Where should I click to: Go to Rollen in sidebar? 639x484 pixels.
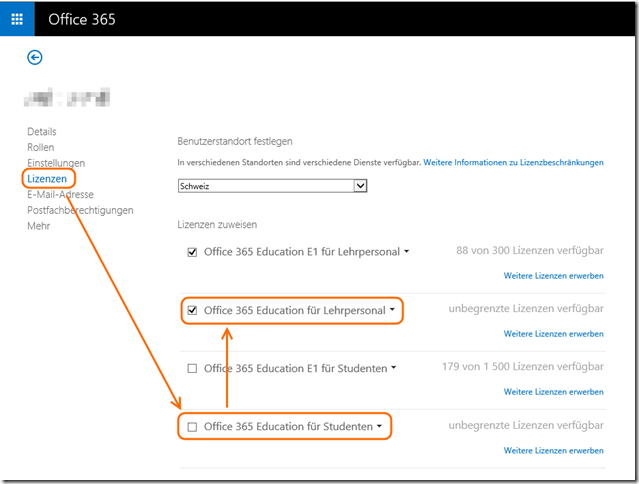41,147
